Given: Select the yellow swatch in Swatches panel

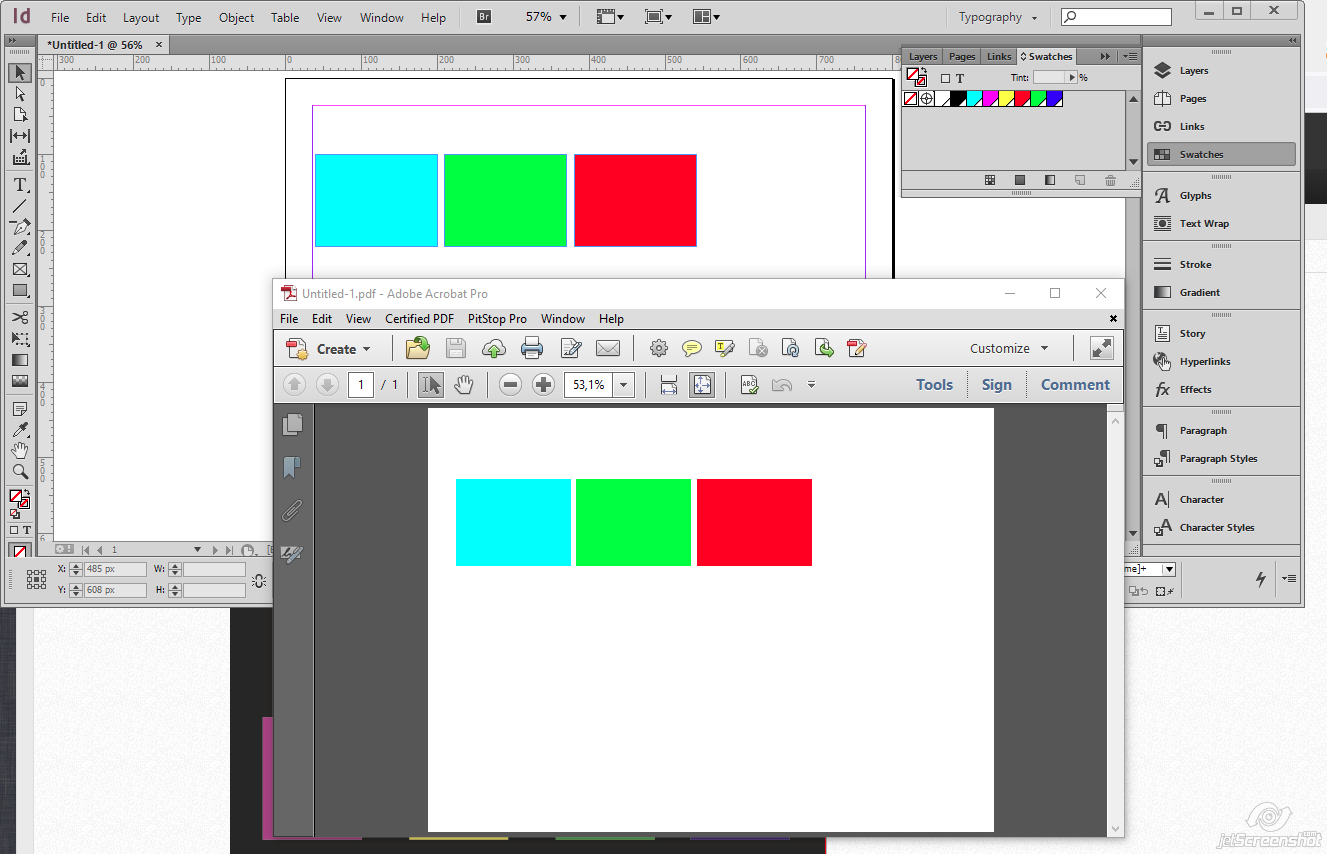Looking at the screenshot, I should coord(1006,99).
